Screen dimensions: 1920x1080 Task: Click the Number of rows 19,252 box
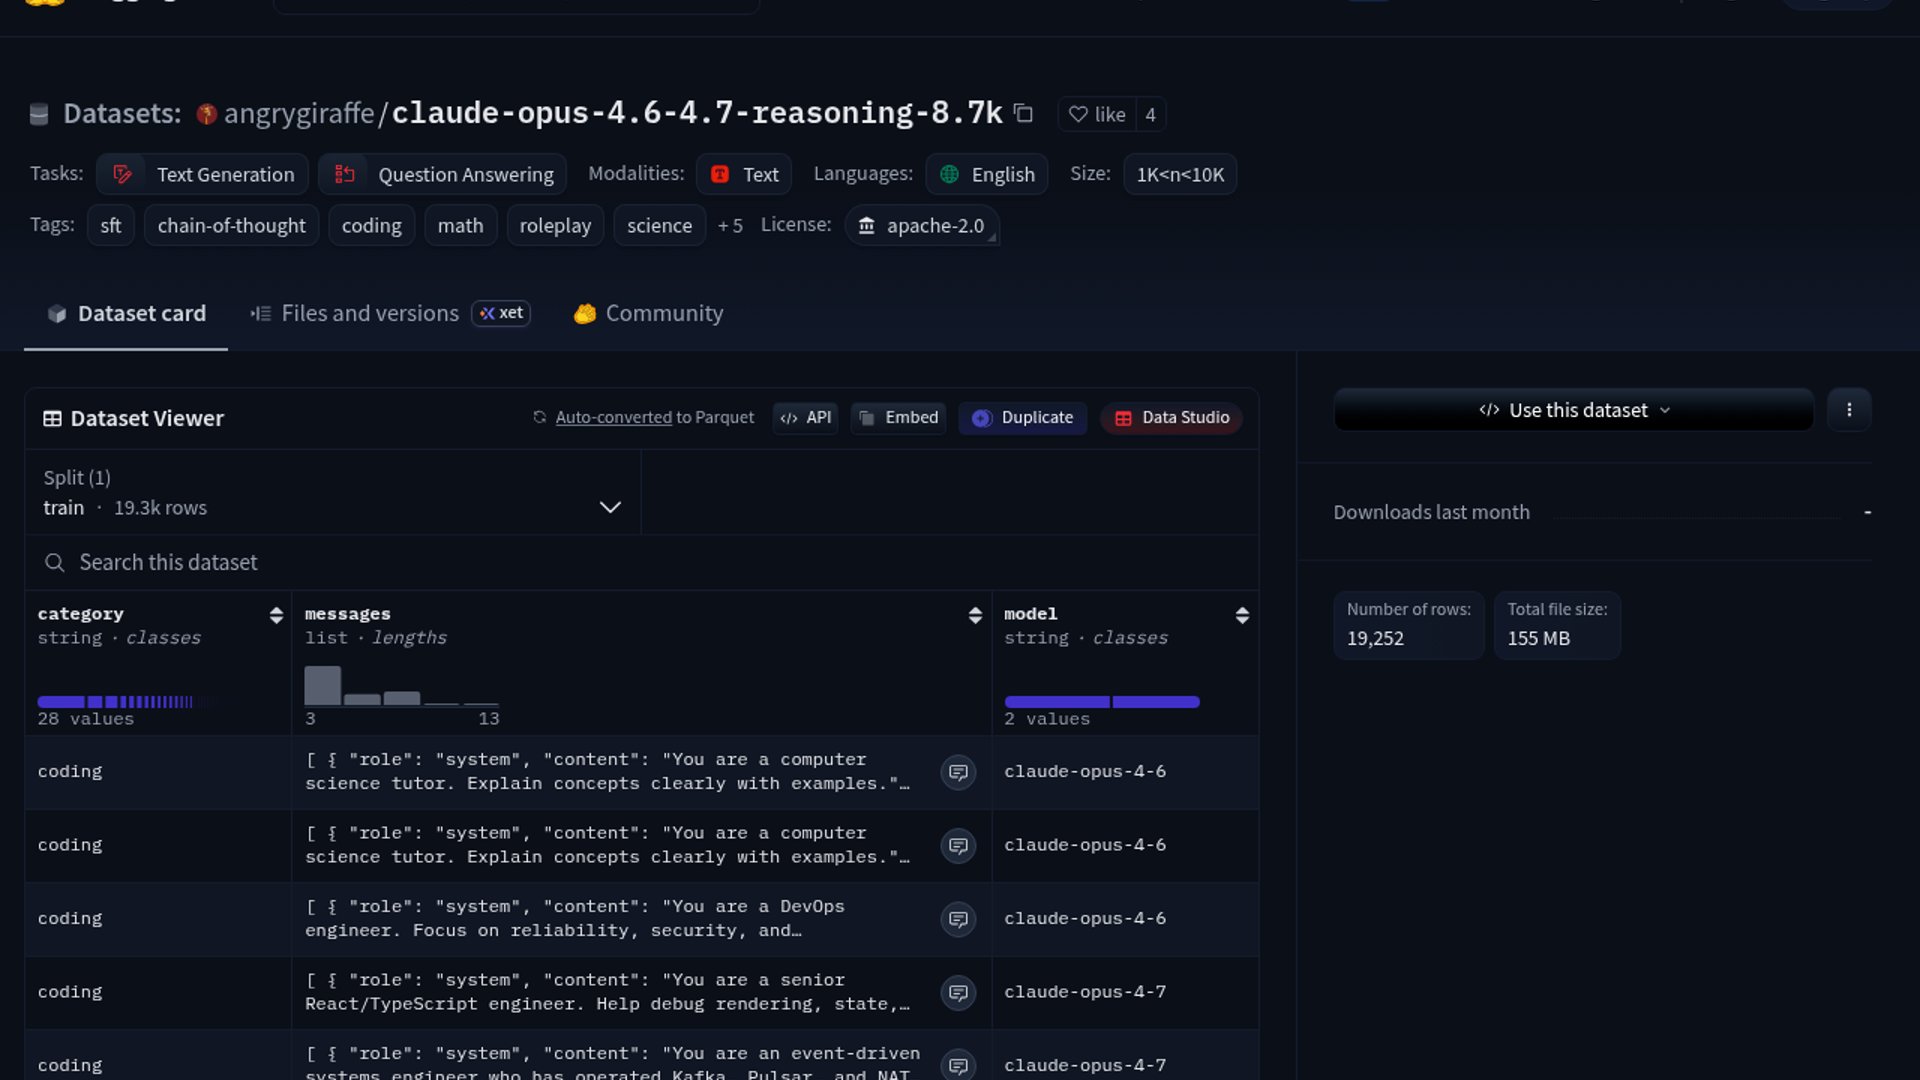click(1408, 625)
